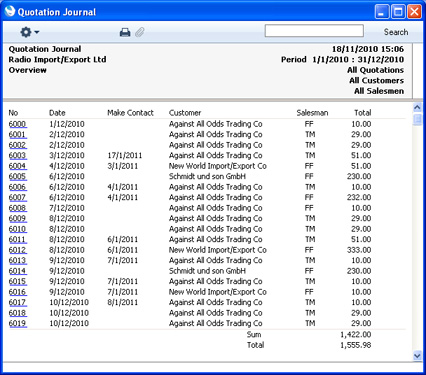The width and height of the screenshot is (426, 375).
Task: Minimize the Quotation Journal window
Action: (382, 12)
